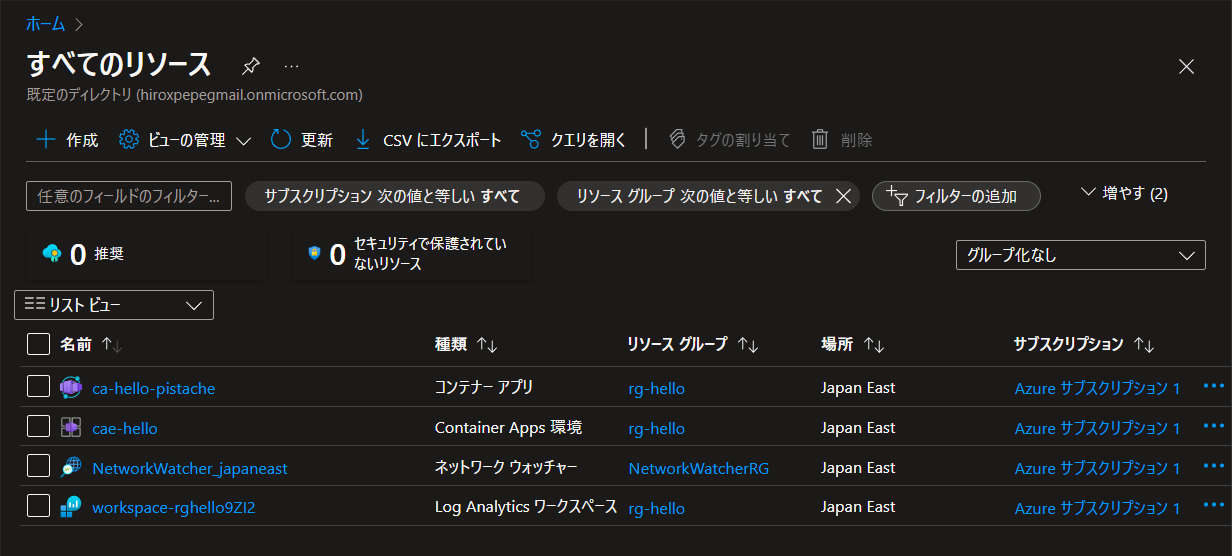
Task: Click the コンテナー アプリ type cell
Action: (x=484, y=387)
